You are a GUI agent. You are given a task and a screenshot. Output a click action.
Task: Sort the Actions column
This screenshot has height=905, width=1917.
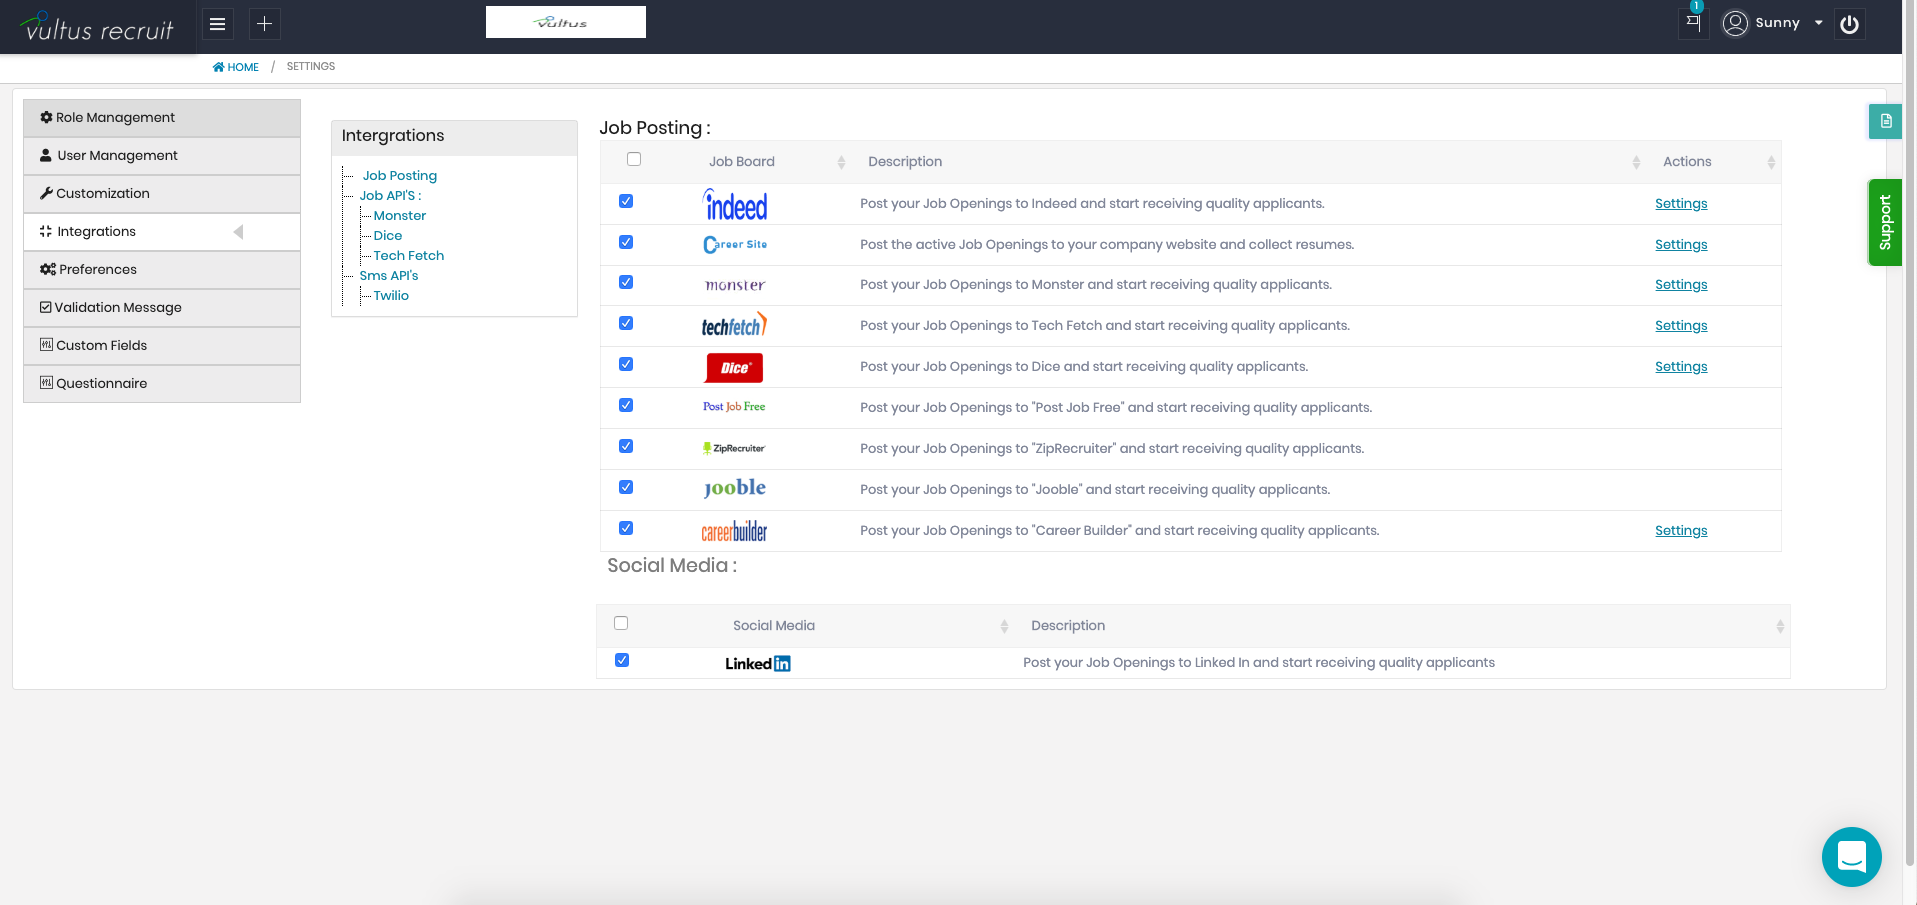1770,162
